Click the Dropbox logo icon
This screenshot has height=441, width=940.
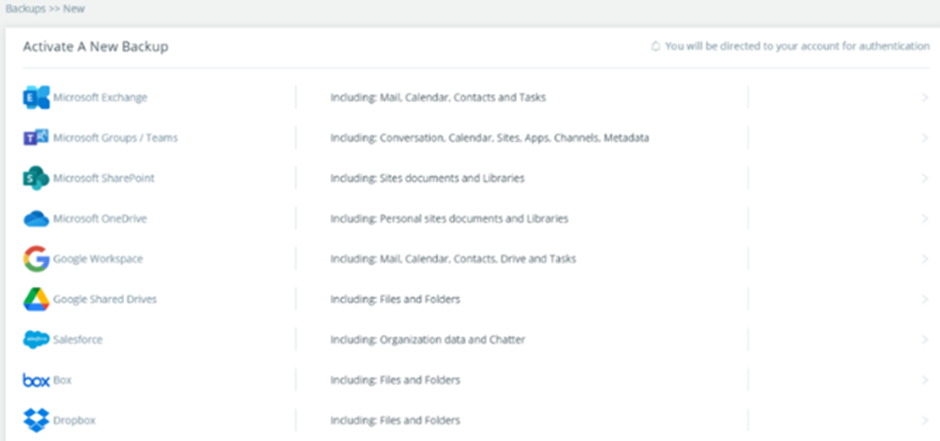[36, 420]
